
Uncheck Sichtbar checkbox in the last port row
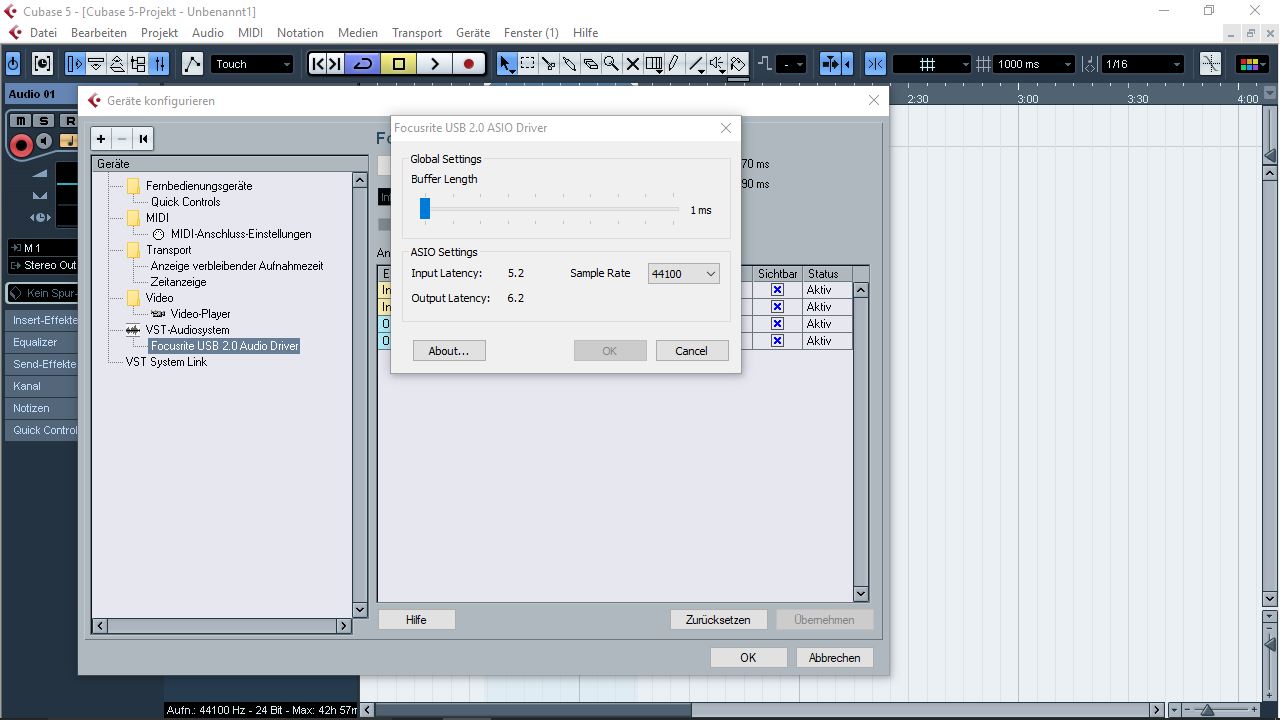[777, 341]
